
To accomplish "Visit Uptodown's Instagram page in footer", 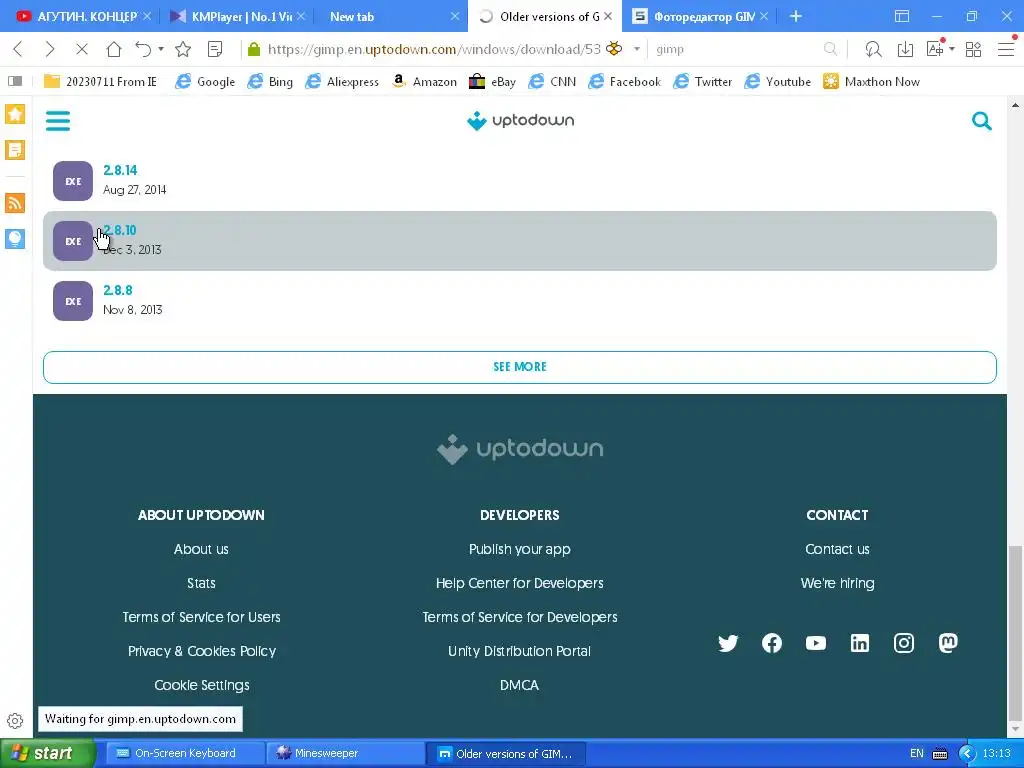I will click(x=904, y=643).
